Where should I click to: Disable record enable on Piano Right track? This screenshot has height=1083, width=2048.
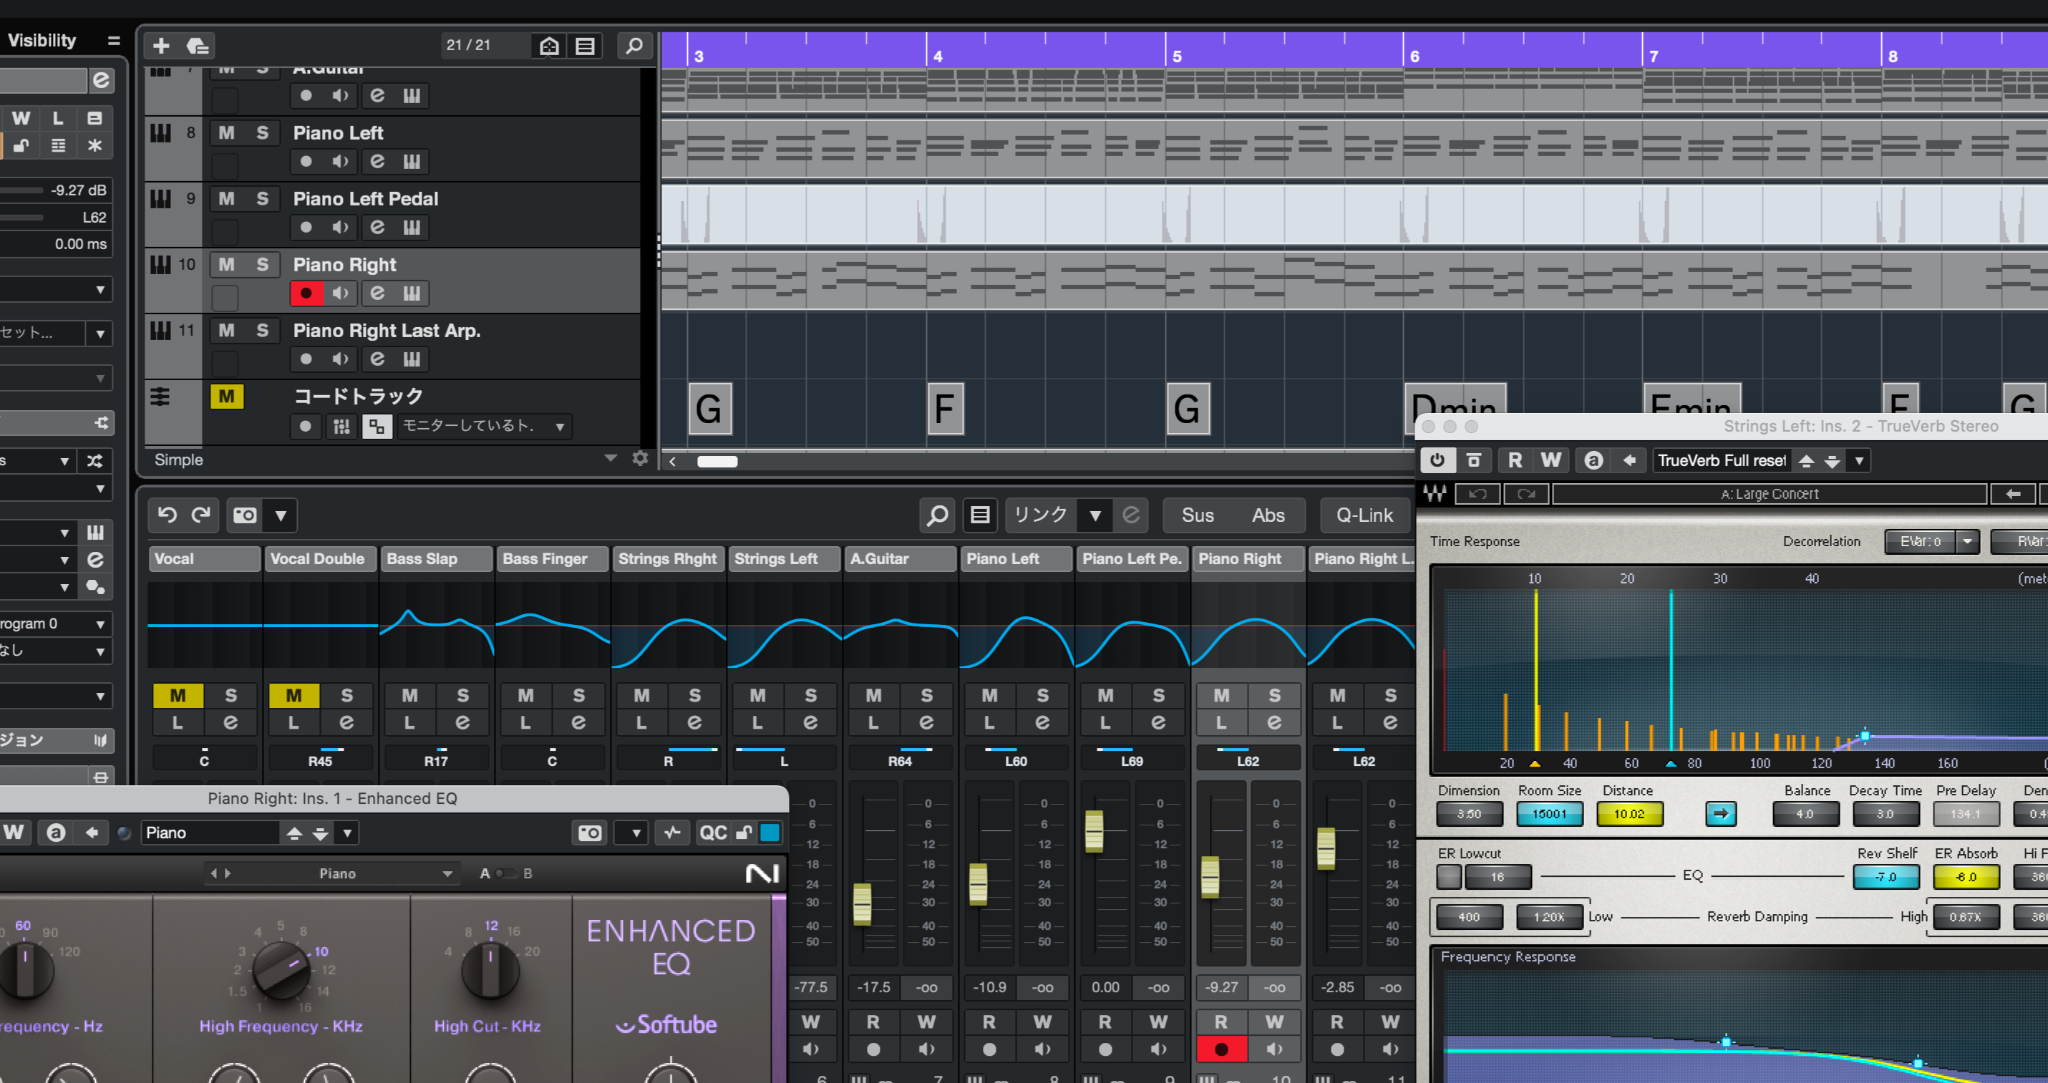point(306,293)
